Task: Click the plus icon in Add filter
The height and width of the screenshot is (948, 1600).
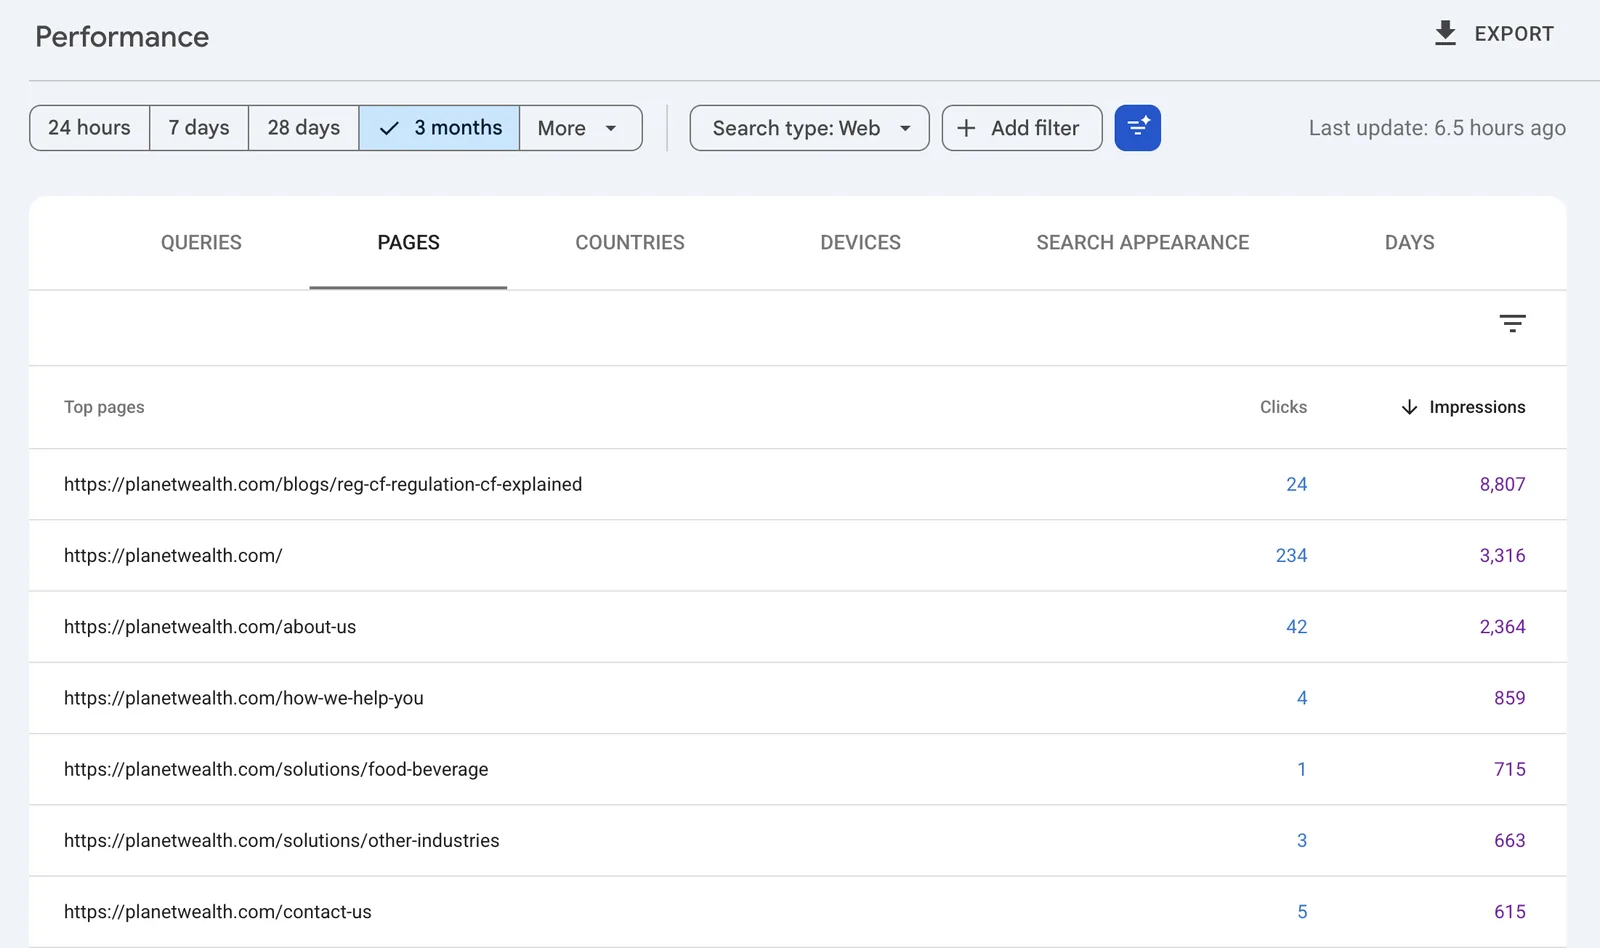Action: (x=966, y=128)
